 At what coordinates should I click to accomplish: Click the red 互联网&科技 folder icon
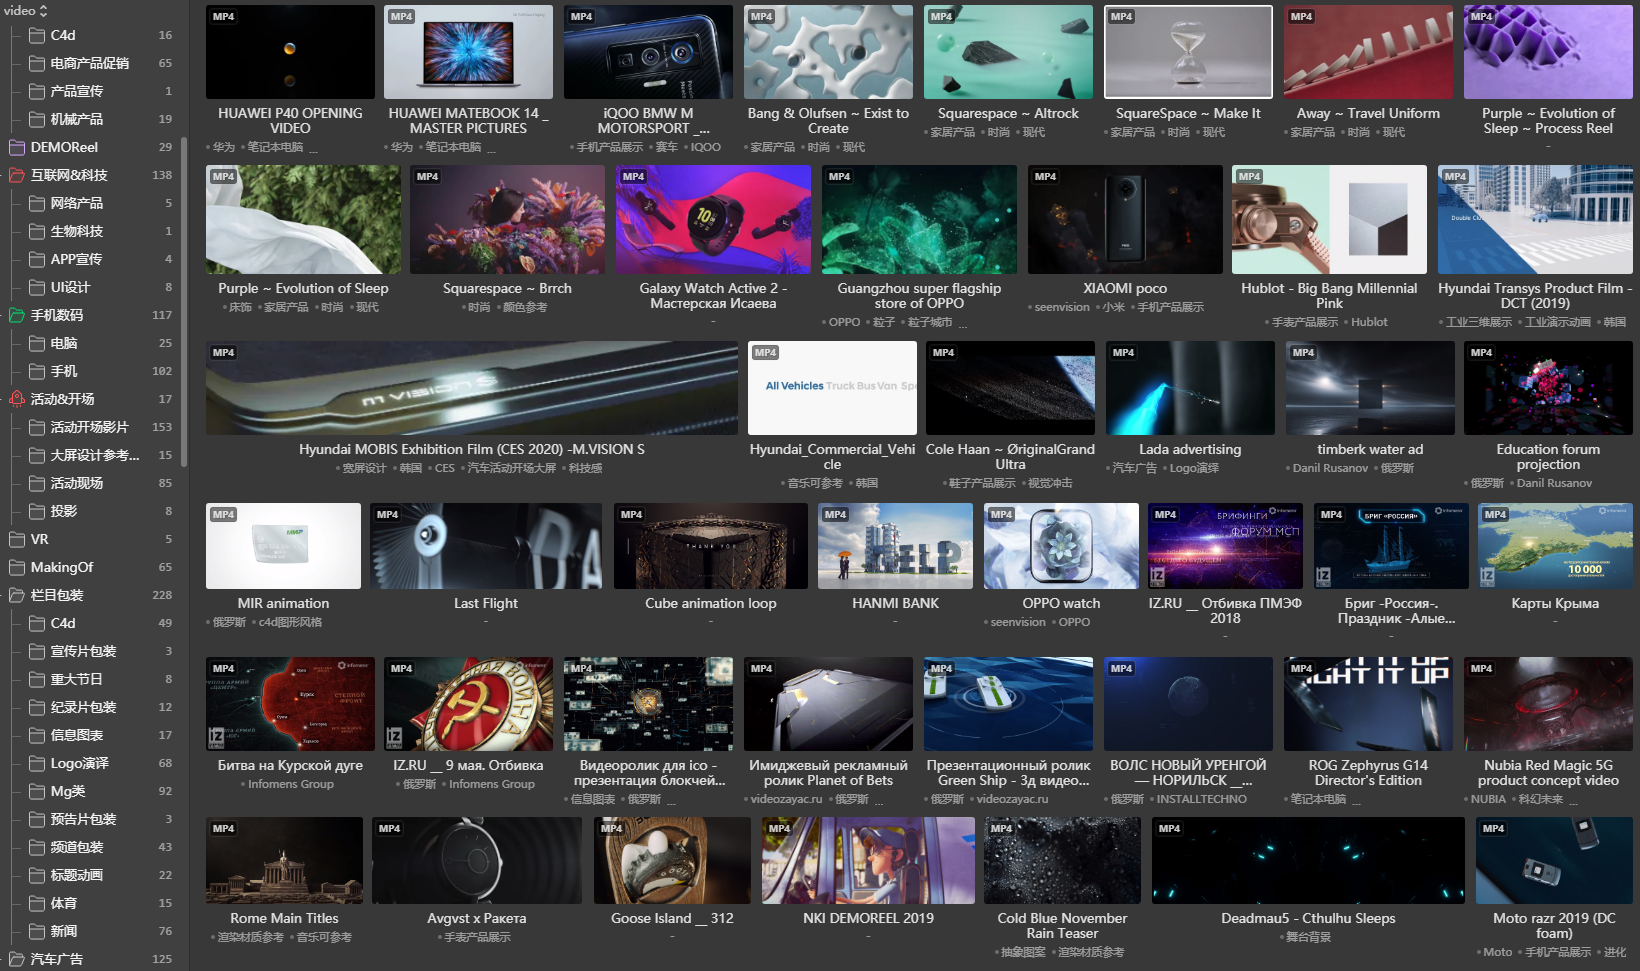click(17, 175)
